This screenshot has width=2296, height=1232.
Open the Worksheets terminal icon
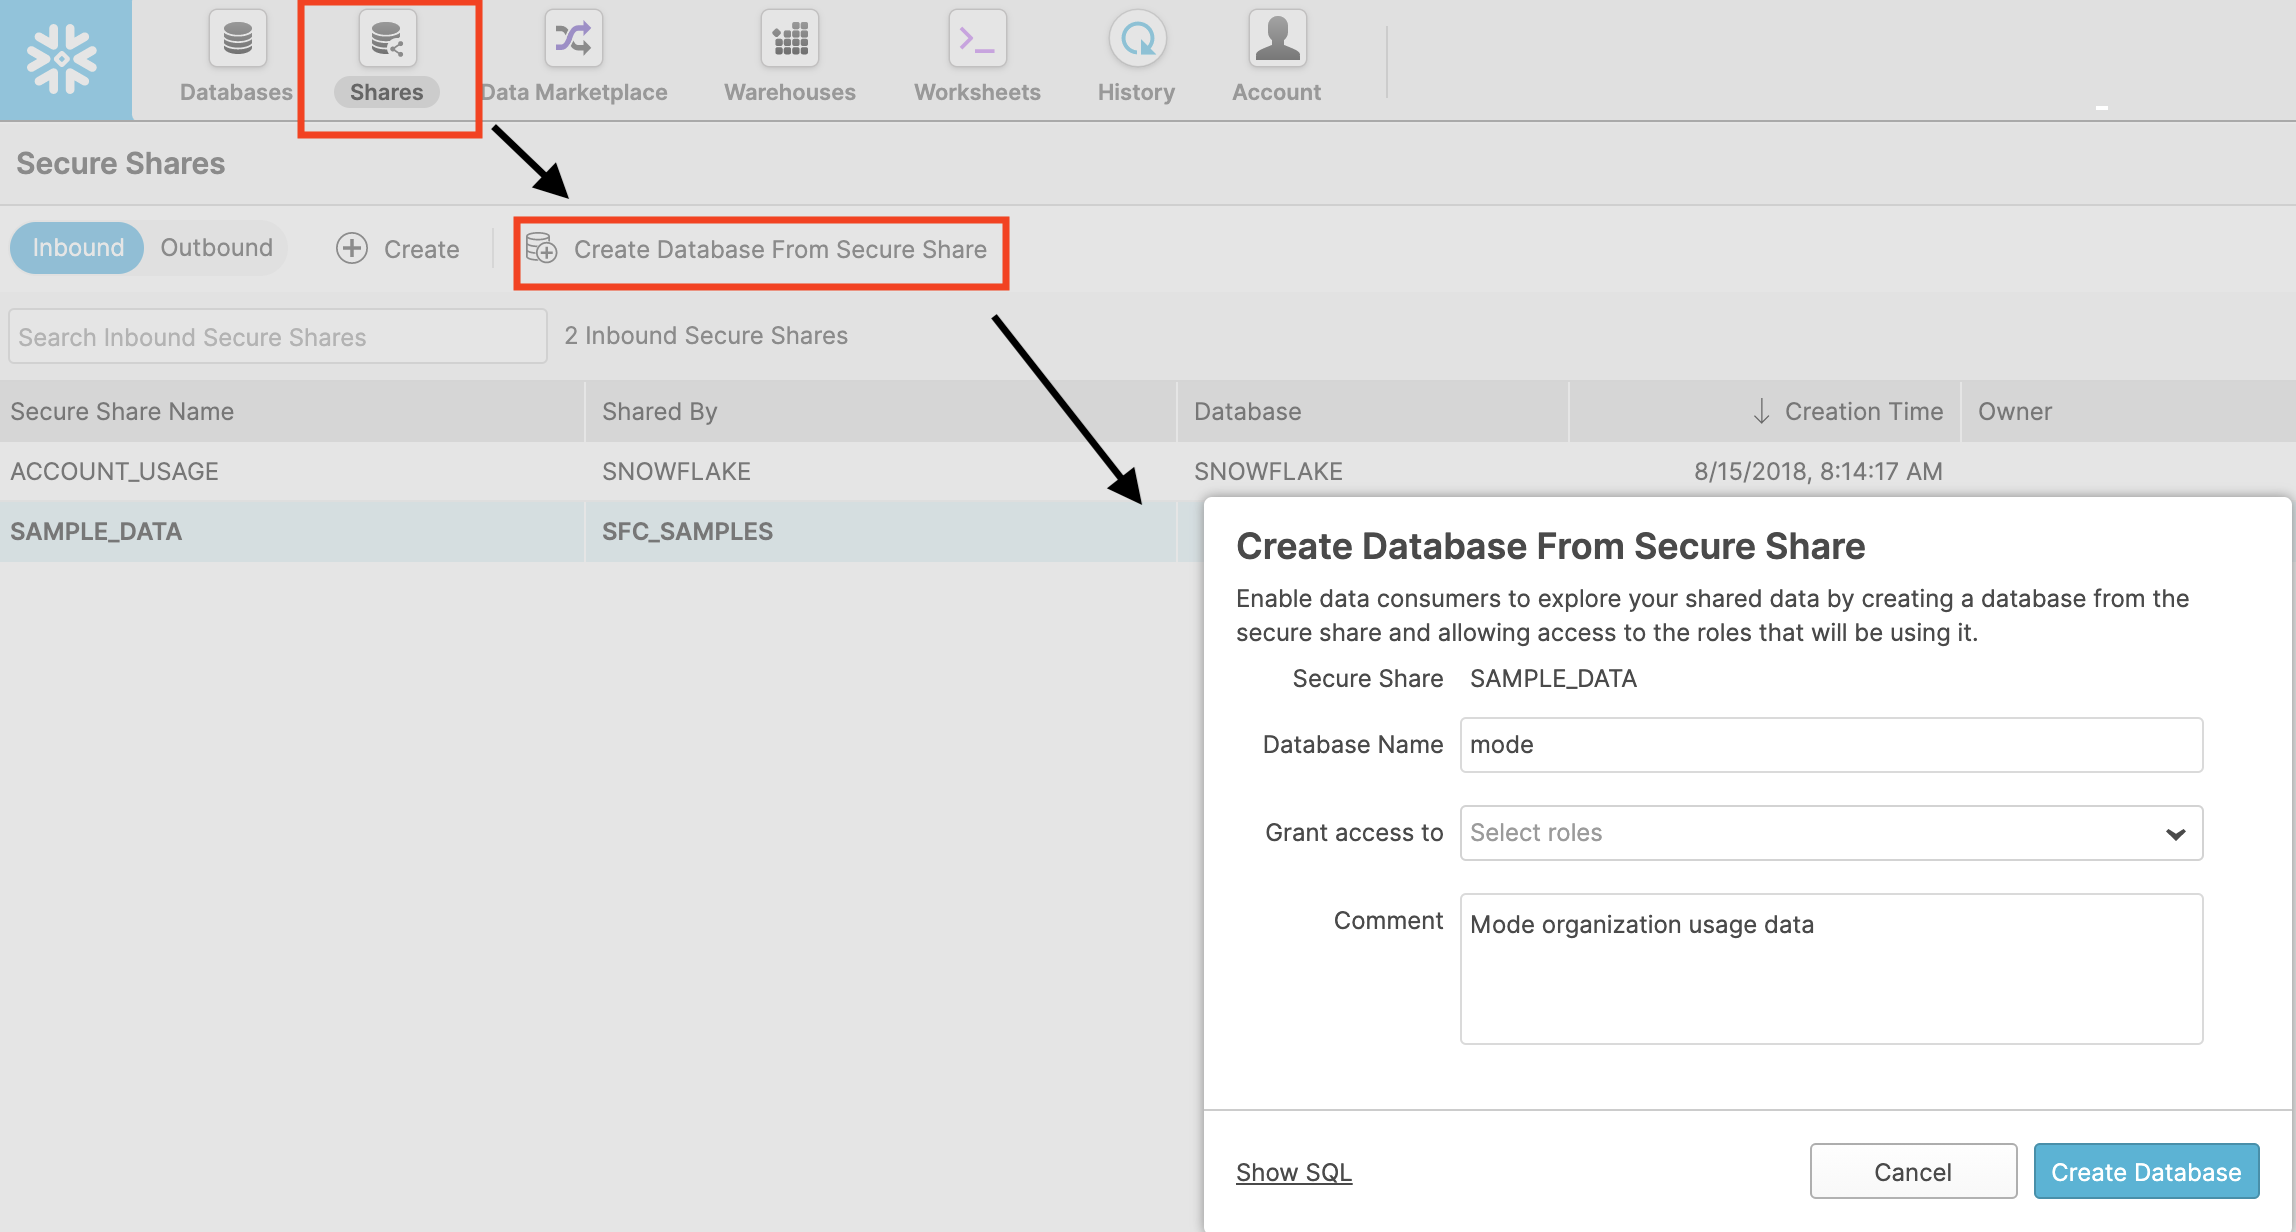(977, 39)
